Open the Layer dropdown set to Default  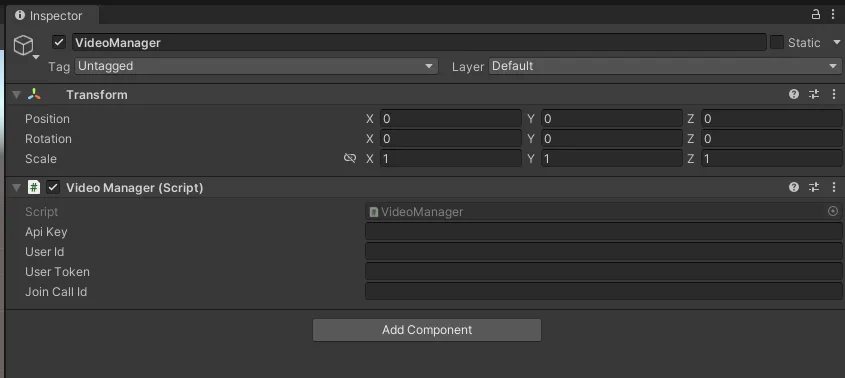click(665, 66)
